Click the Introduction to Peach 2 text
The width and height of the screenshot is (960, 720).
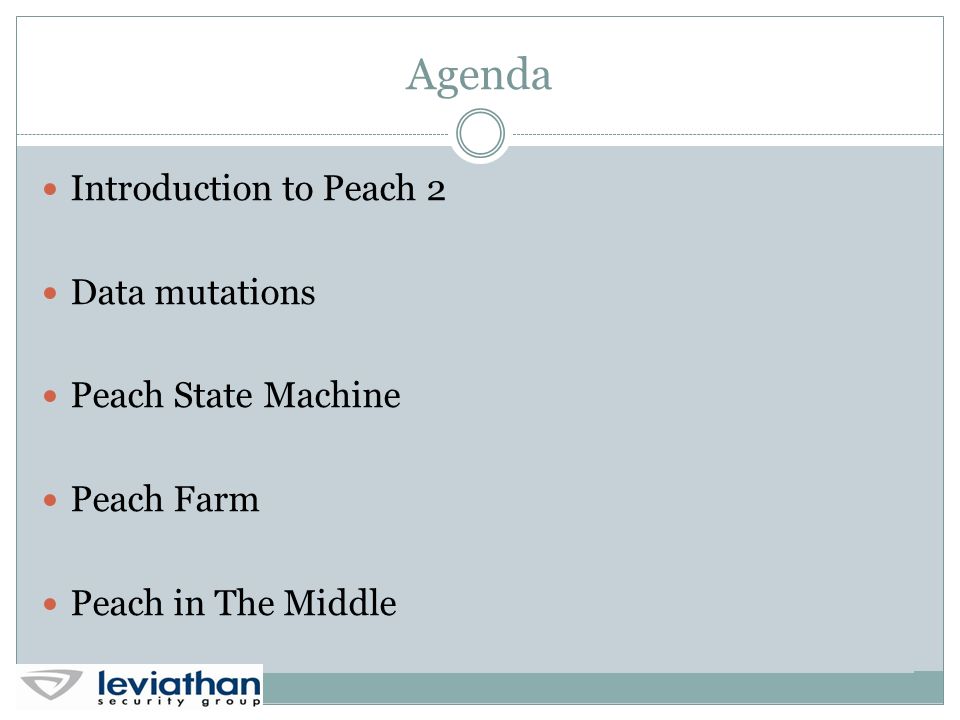[258, 188]
